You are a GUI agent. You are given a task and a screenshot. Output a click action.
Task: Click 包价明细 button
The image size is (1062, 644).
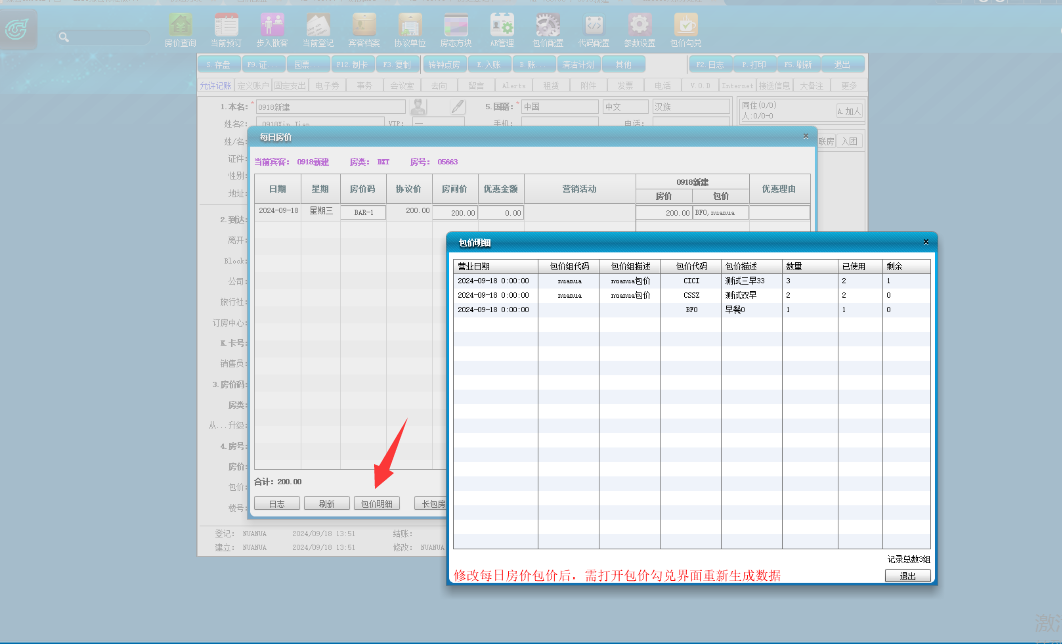[377, 504]
